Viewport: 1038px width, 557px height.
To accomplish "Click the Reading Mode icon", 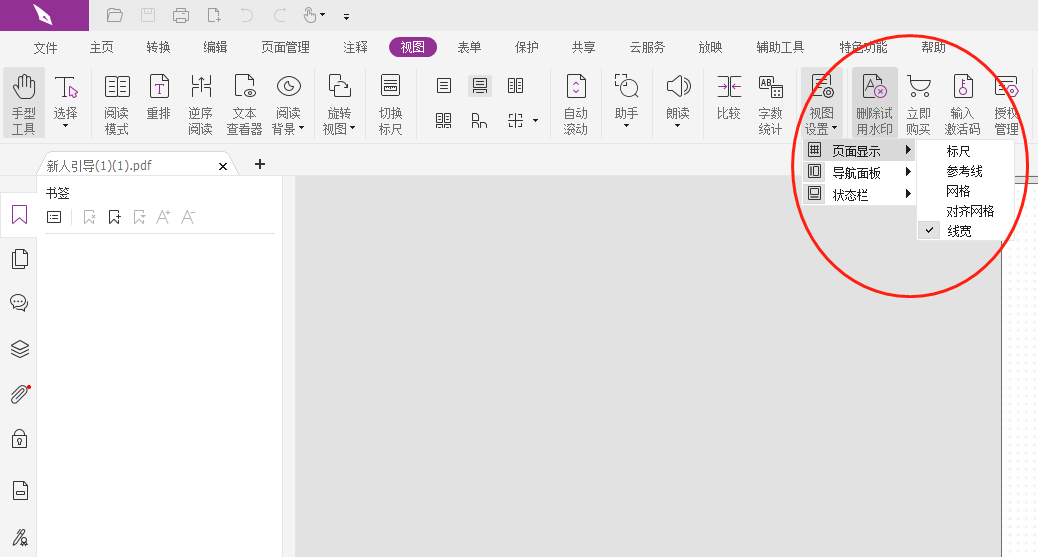I will [117, 102].
